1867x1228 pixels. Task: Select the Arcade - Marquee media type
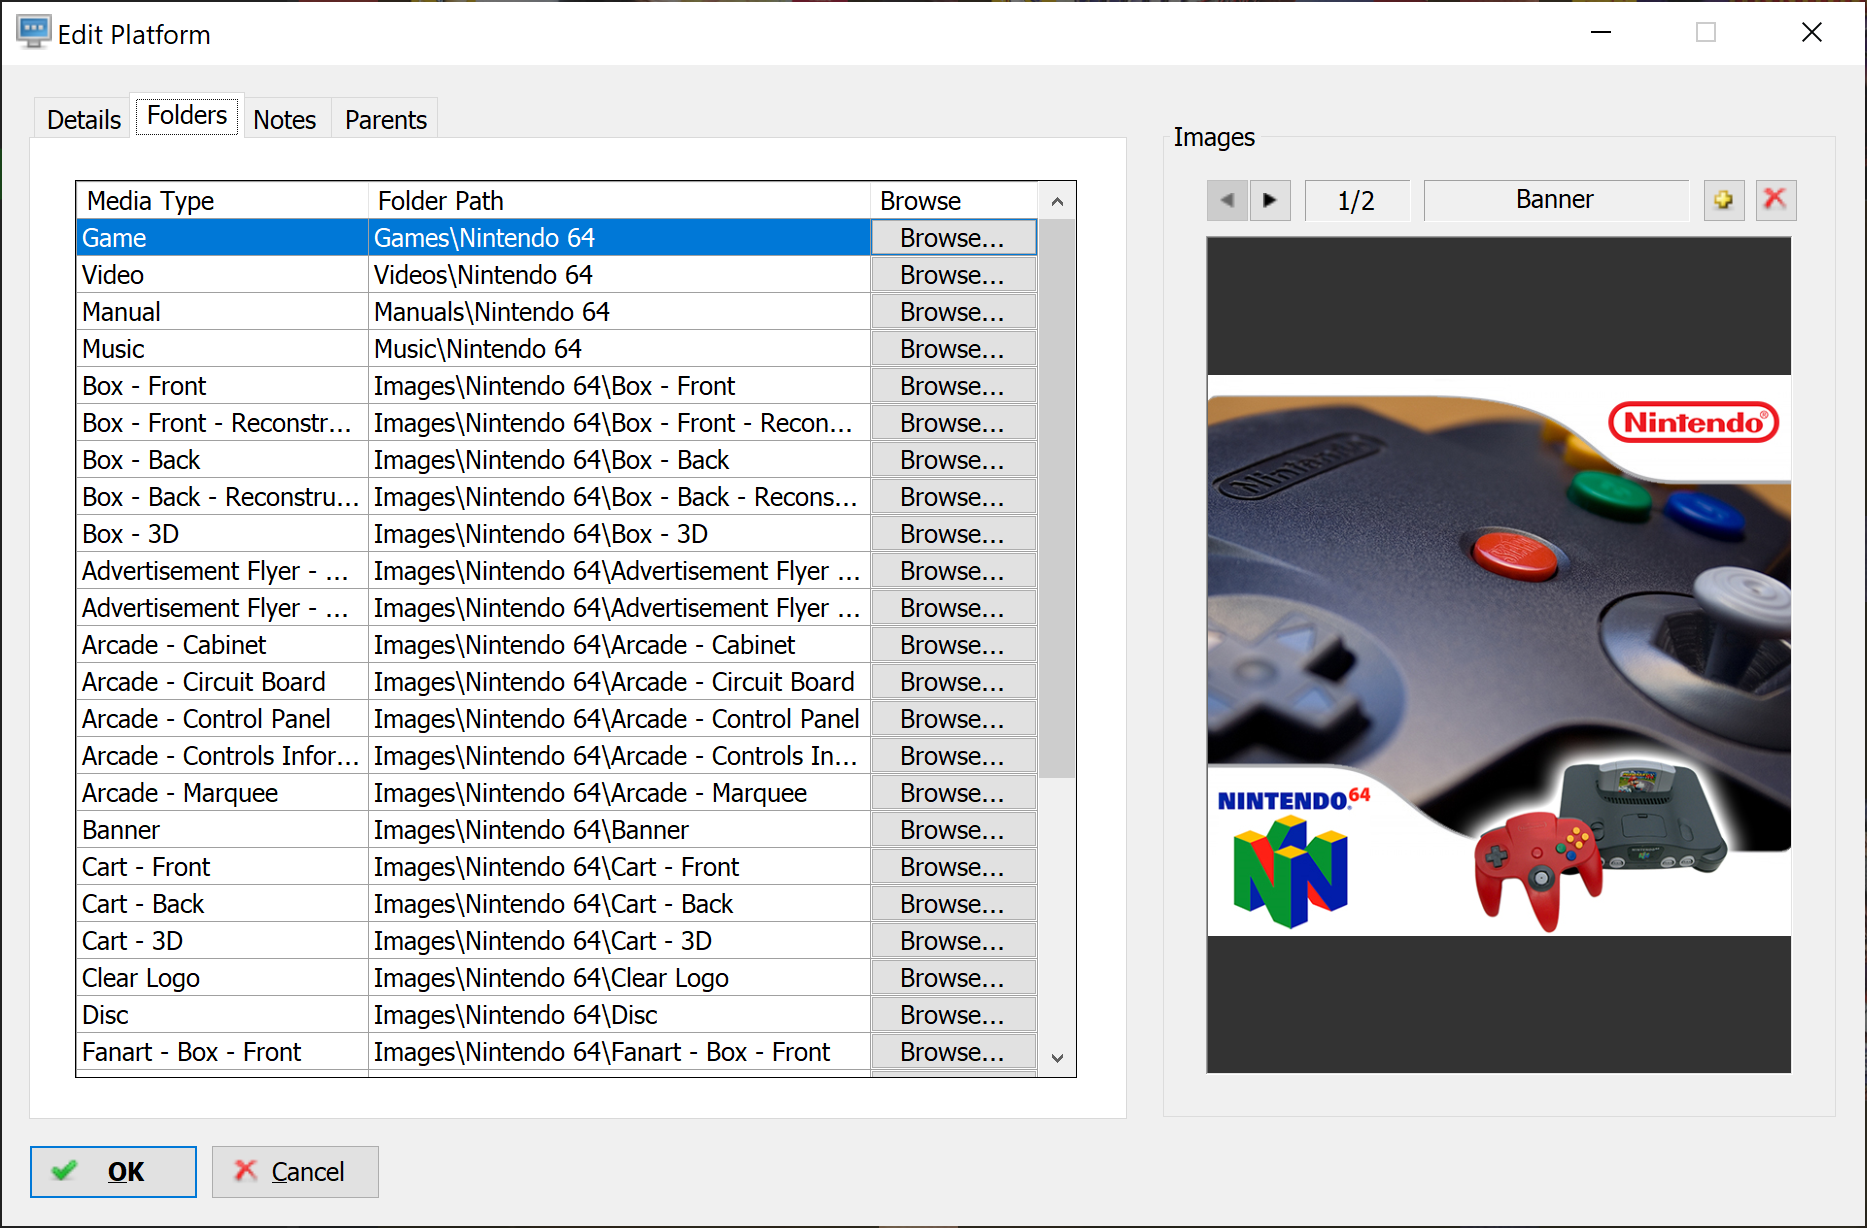[x=222, y=793]
